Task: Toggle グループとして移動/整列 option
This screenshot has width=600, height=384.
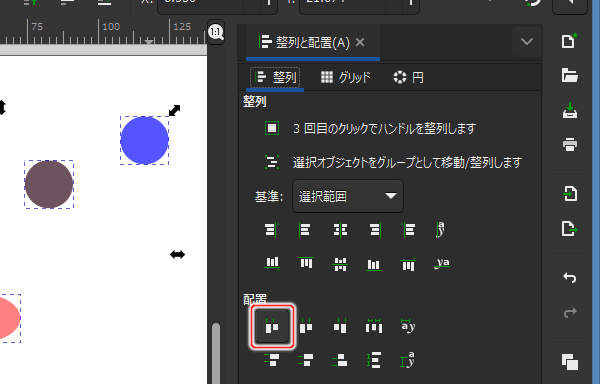Action: coord(272,162)
